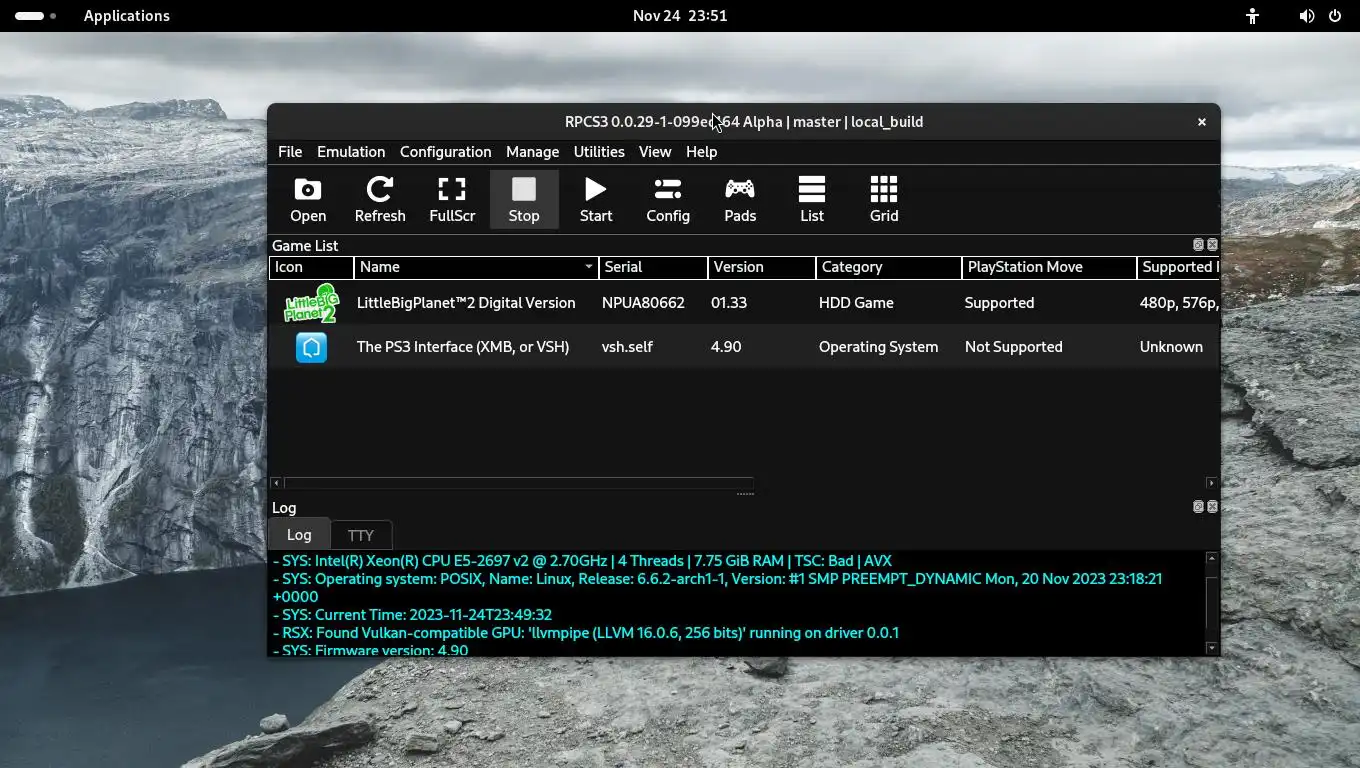Open the volume system menu icon
Image resolution: width=1360 pixels, height=768 pixels.
1306,16
